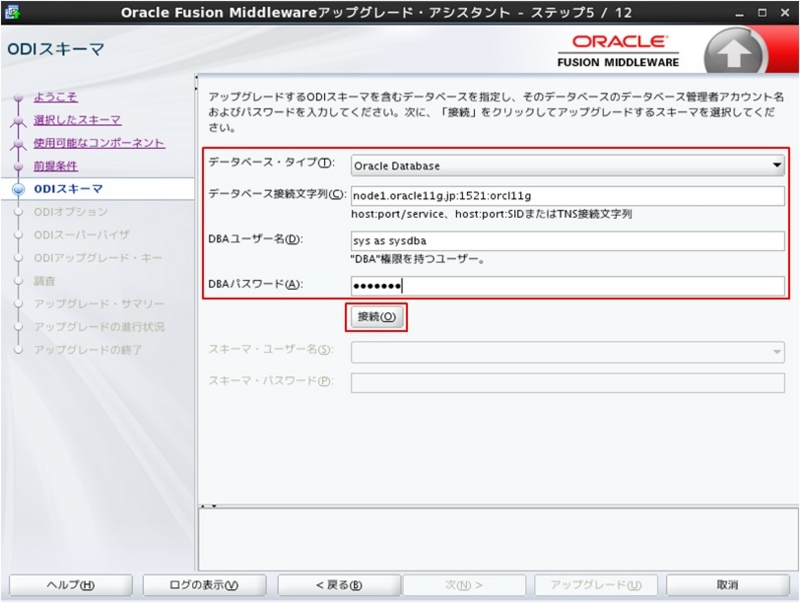Click the アップグレード・サマリー step label
This screenshot has width=800, height=603.
(99, 304)
